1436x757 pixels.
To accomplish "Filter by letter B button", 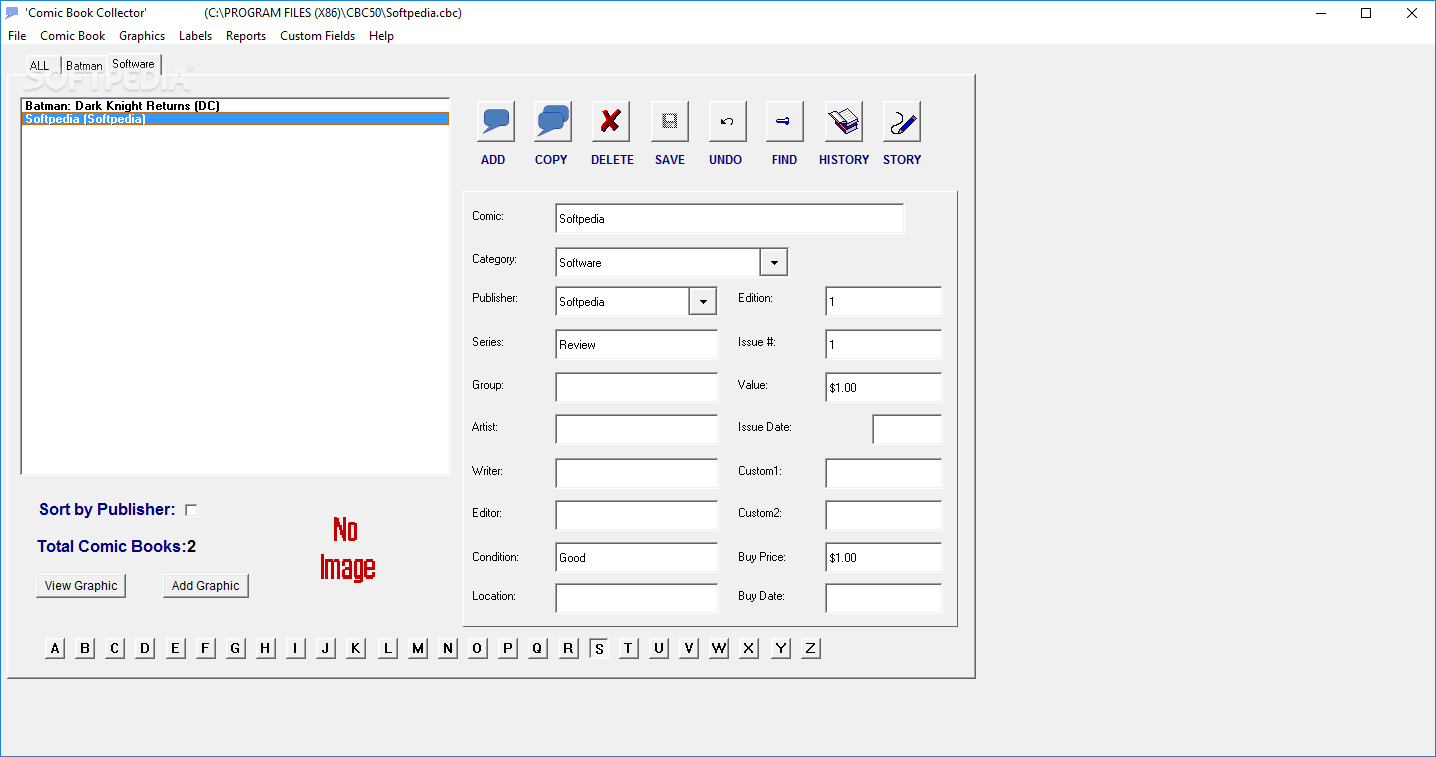I will point(85,648).
